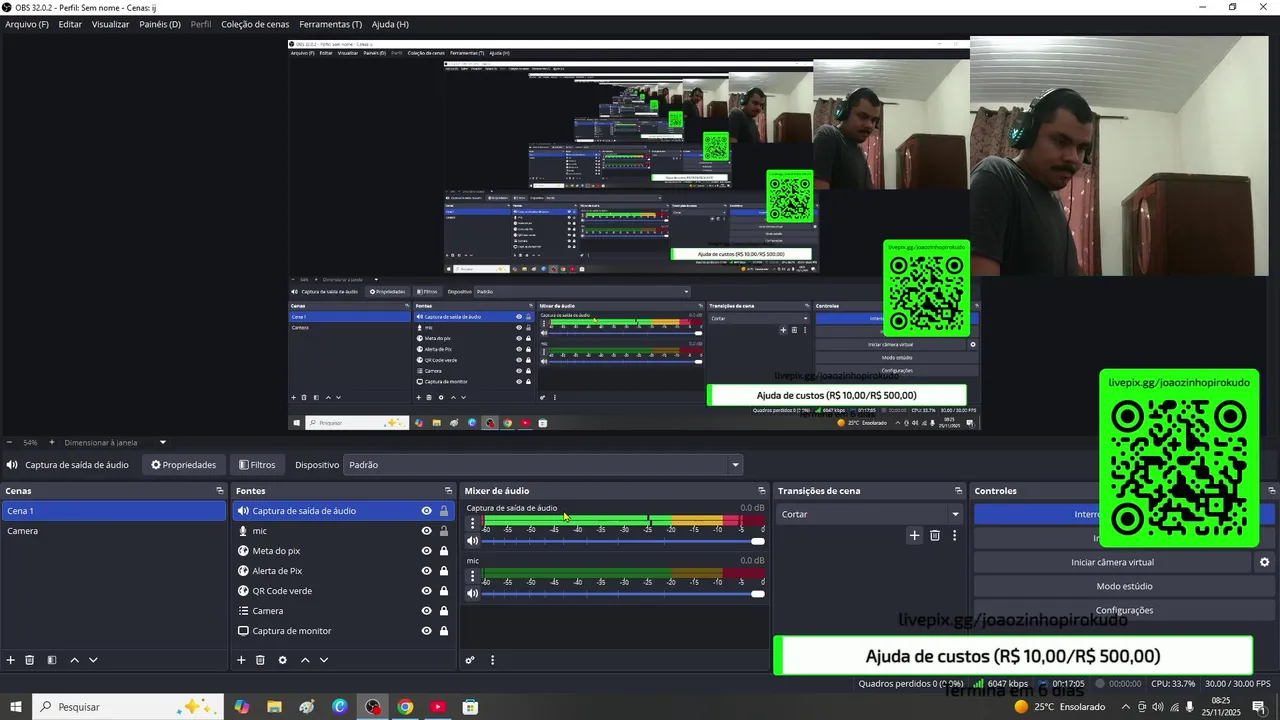Hide Captura de saída de áudio source
1280x720 pixels.
click(x=426, y=511)
